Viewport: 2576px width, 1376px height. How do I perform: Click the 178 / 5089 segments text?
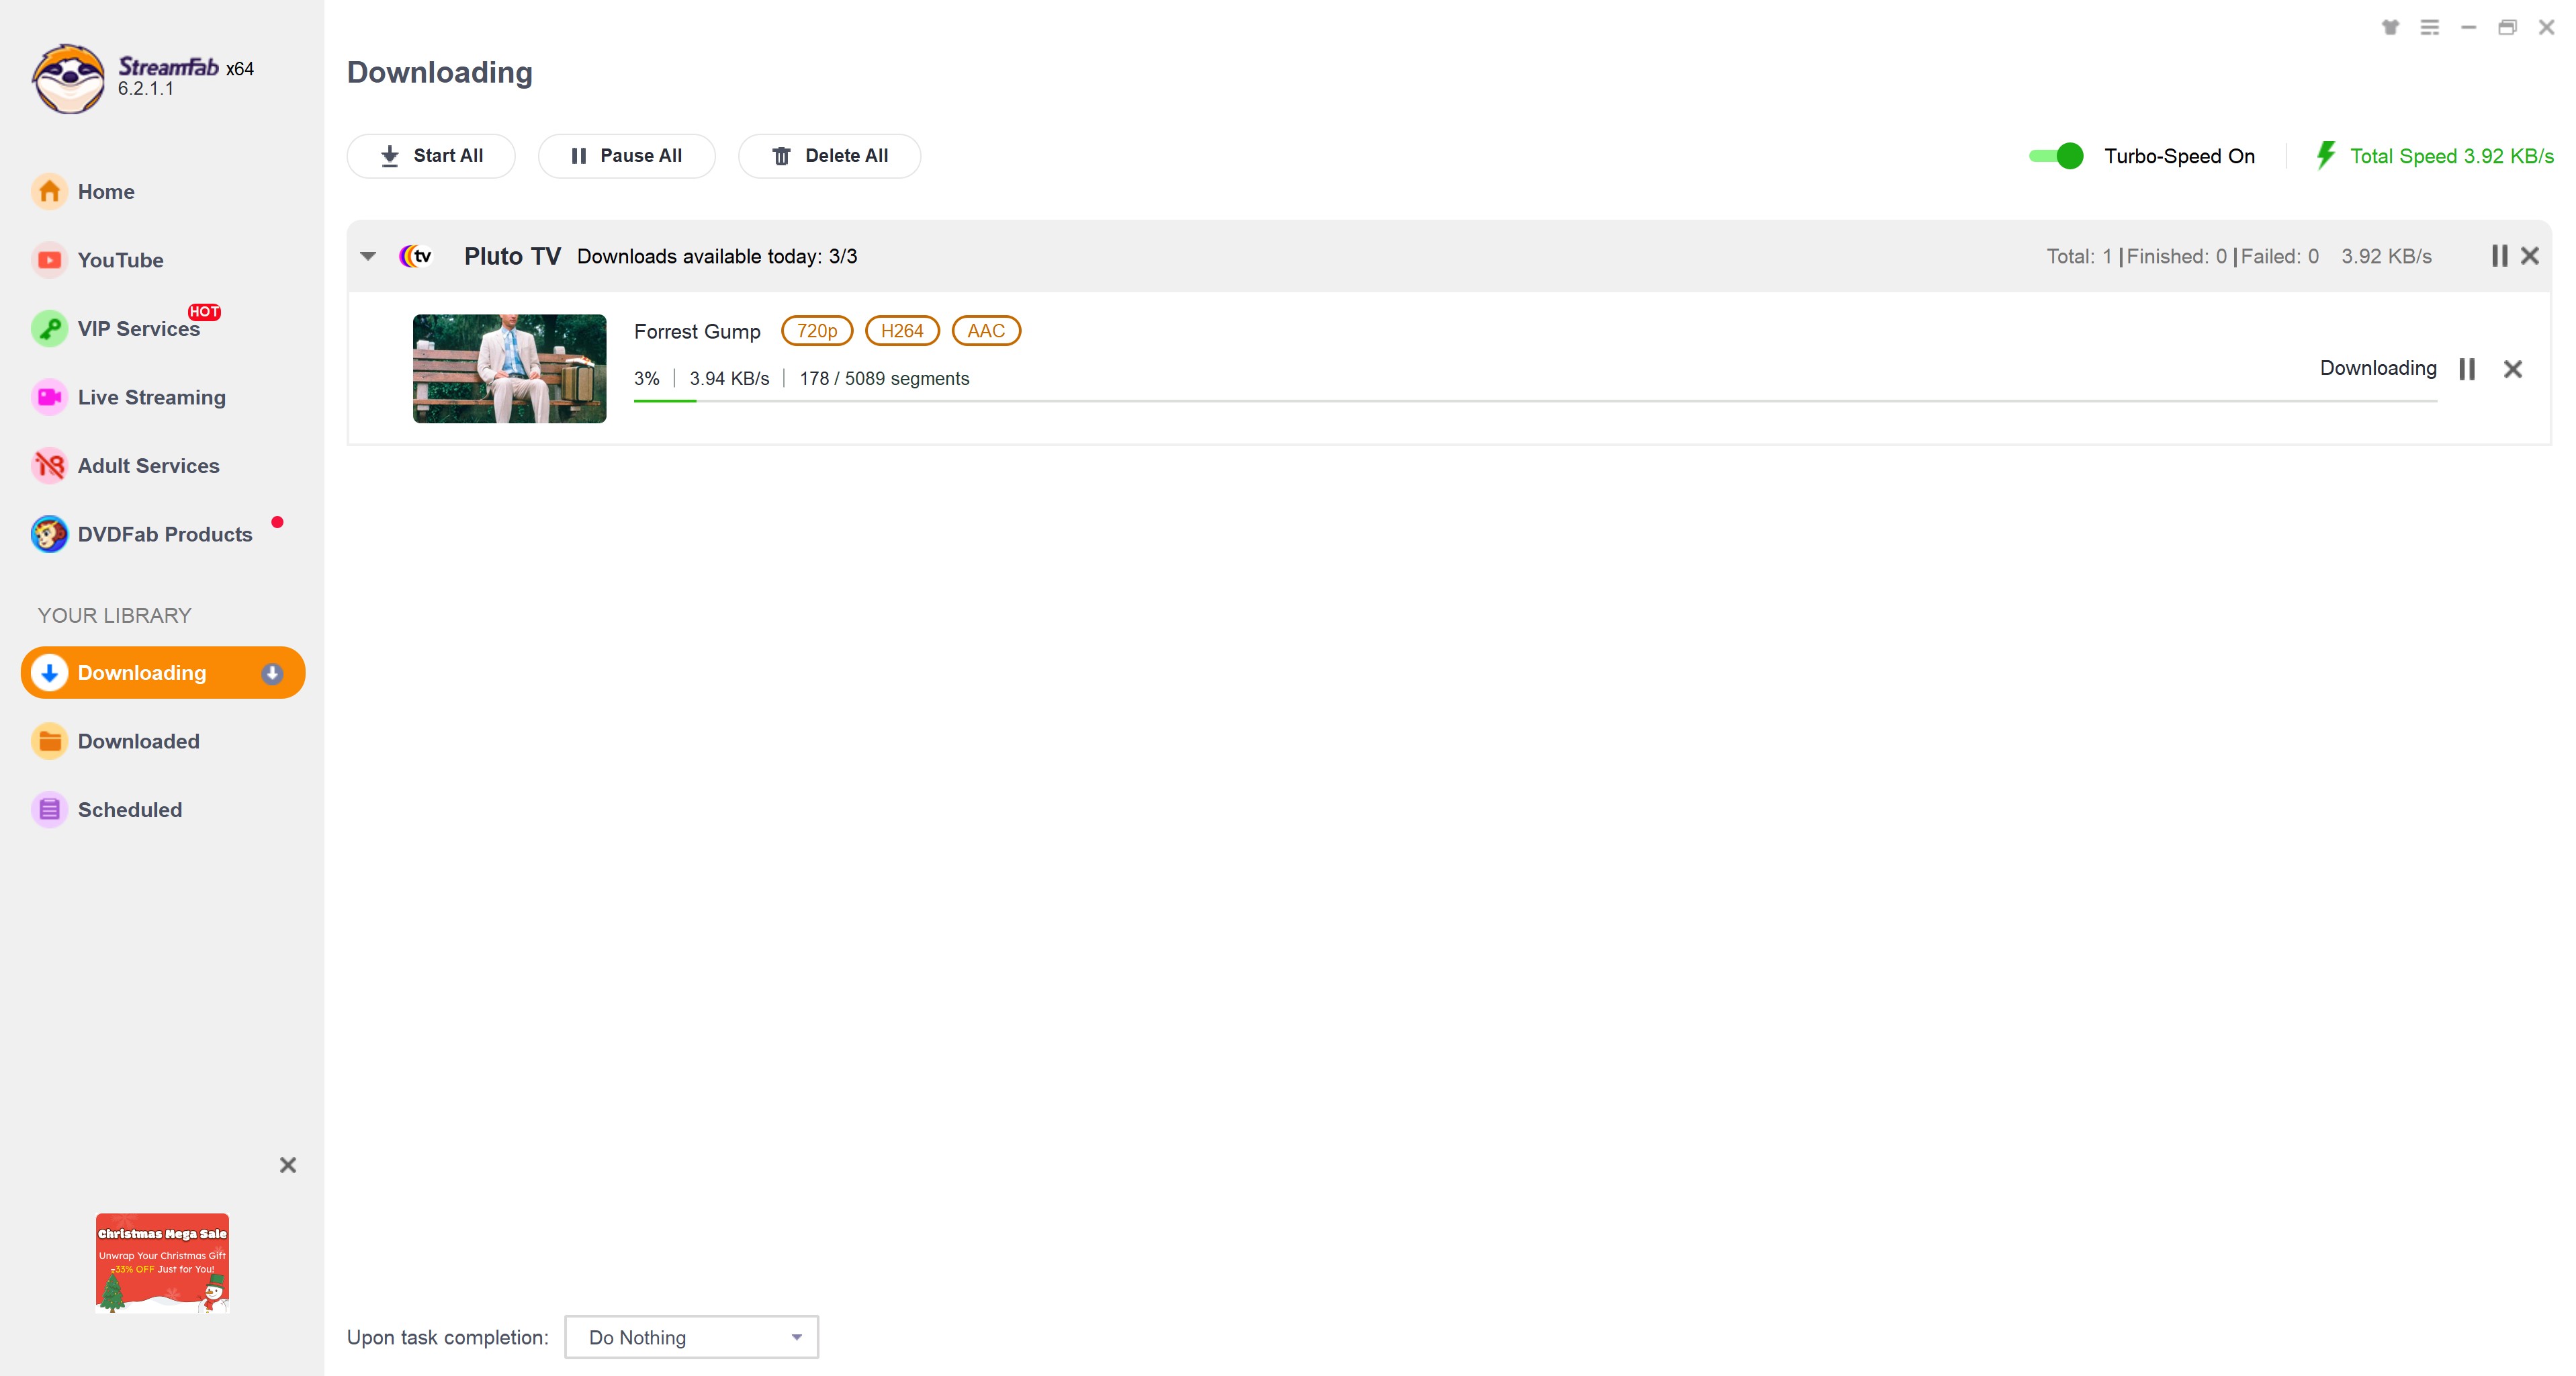(884, 378)
